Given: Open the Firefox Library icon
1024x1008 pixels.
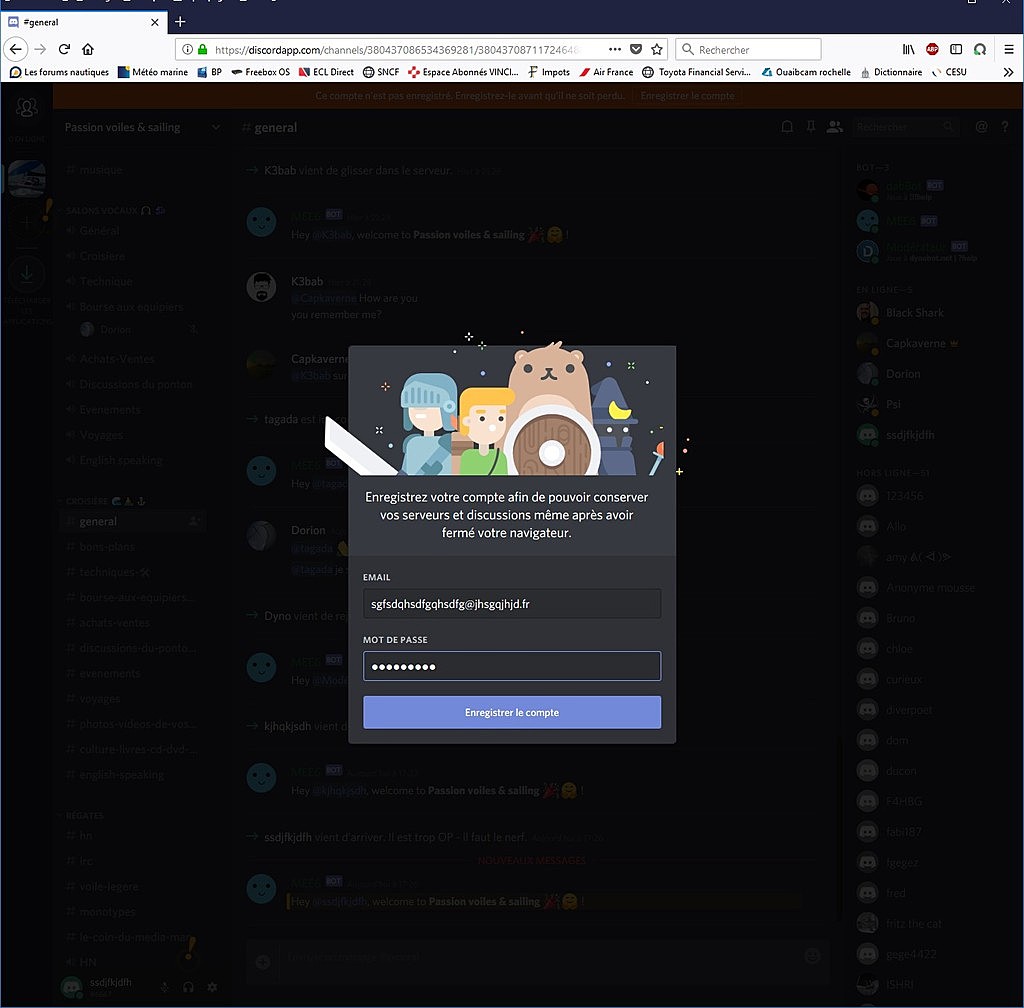Looking at the screenshot, I should point(908,50).
